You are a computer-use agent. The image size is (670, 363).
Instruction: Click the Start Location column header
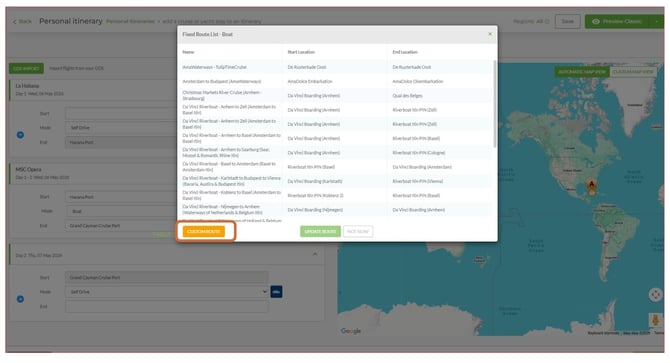(301, 52)
